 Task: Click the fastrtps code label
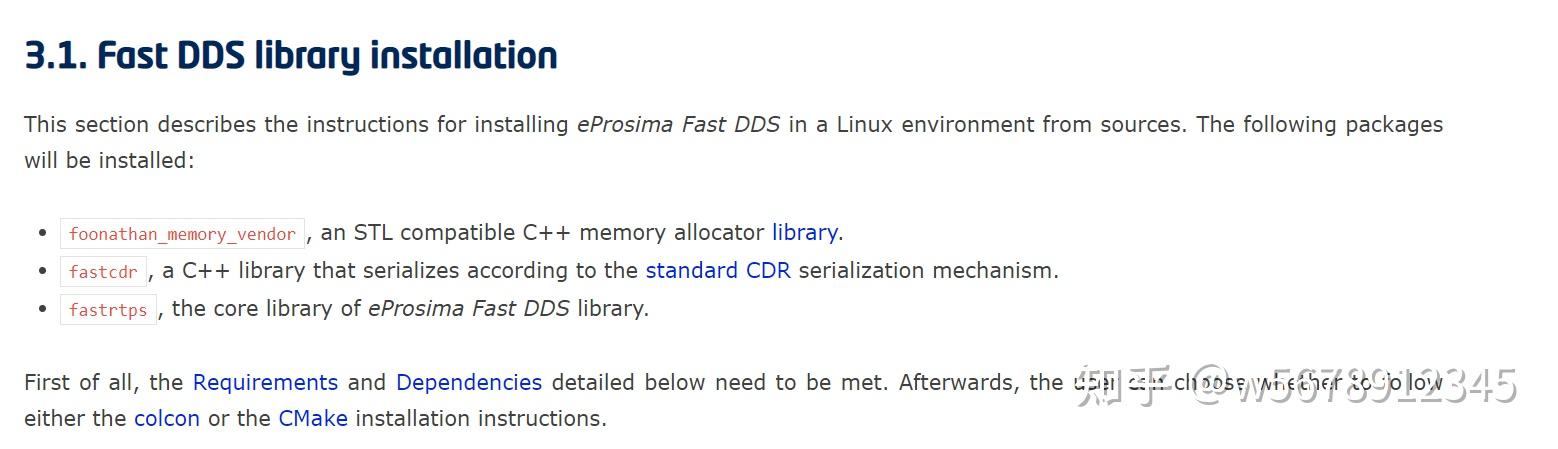pos(108,309)
